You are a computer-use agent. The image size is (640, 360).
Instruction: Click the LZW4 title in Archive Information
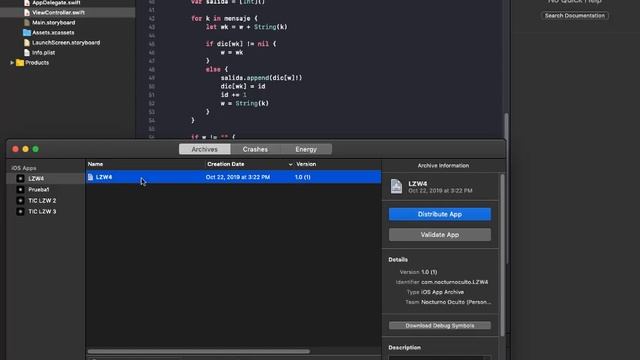click(418, 184)
